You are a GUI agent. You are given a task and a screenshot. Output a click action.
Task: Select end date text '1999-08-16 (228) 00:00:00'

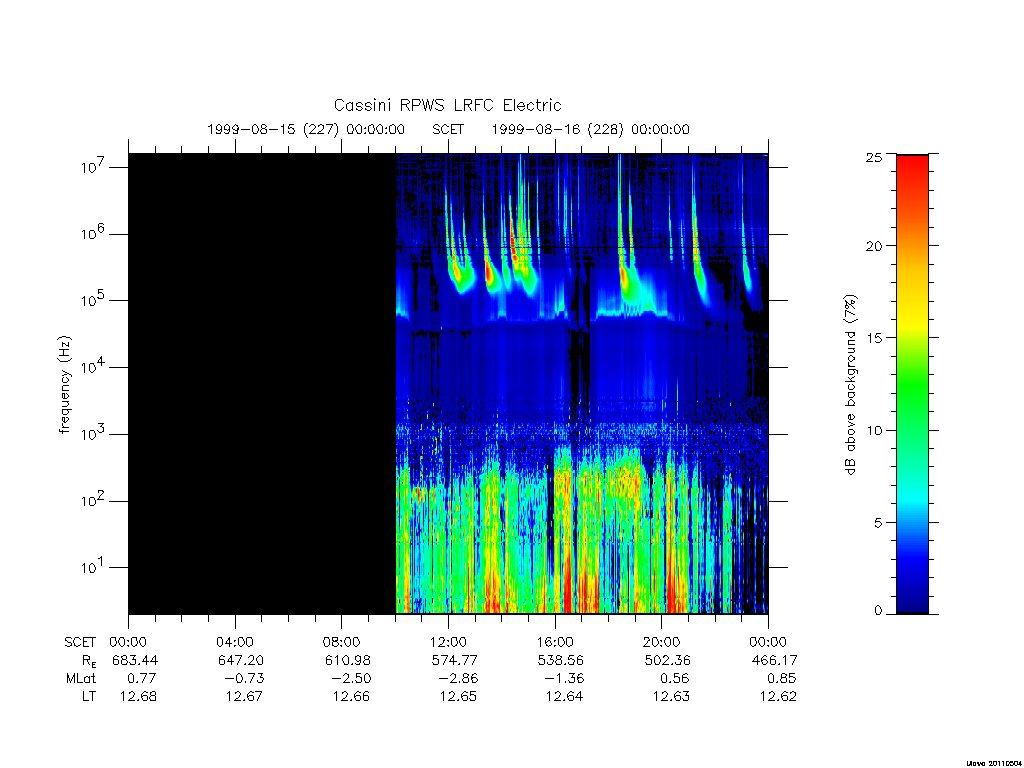click(590, 129)
